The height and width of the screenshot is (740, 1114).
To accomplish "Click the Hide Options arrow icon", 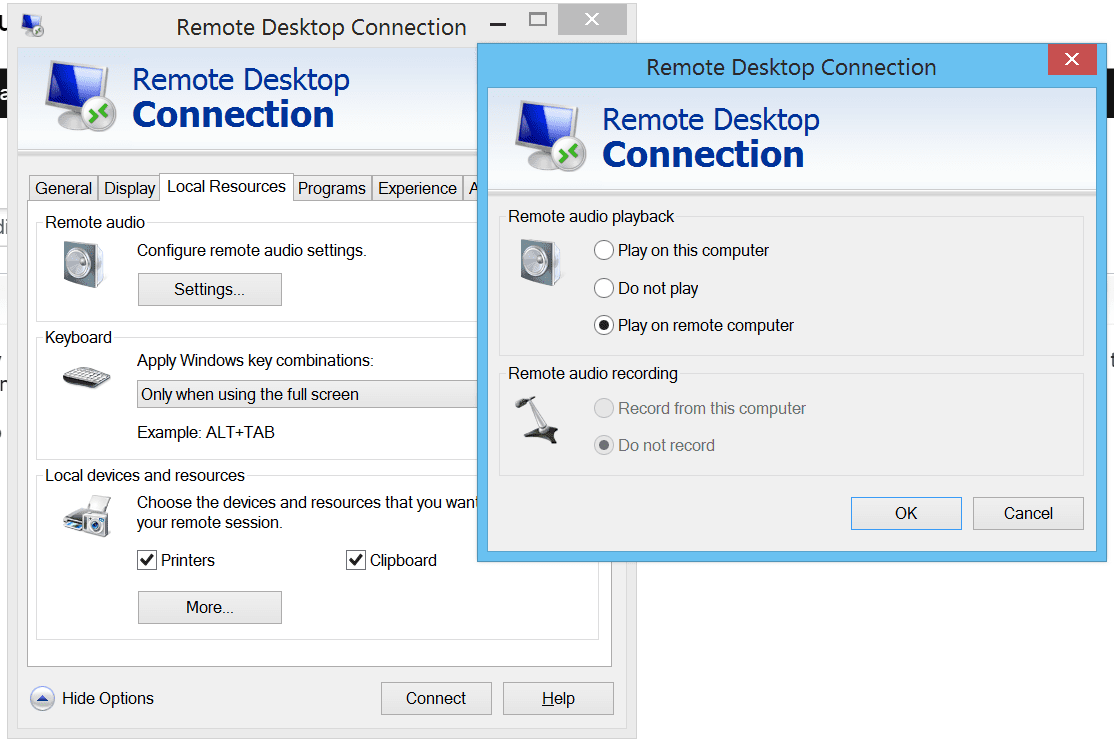I will tap(43, 699).
